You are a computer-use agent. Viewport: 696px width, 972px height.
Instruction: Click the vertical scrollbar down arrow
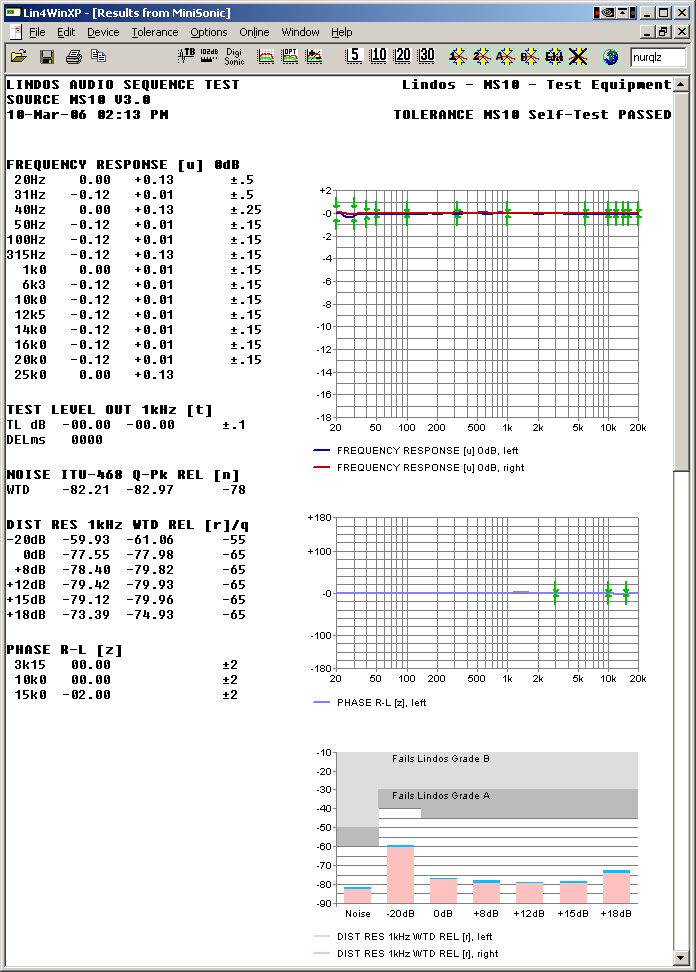681,958
